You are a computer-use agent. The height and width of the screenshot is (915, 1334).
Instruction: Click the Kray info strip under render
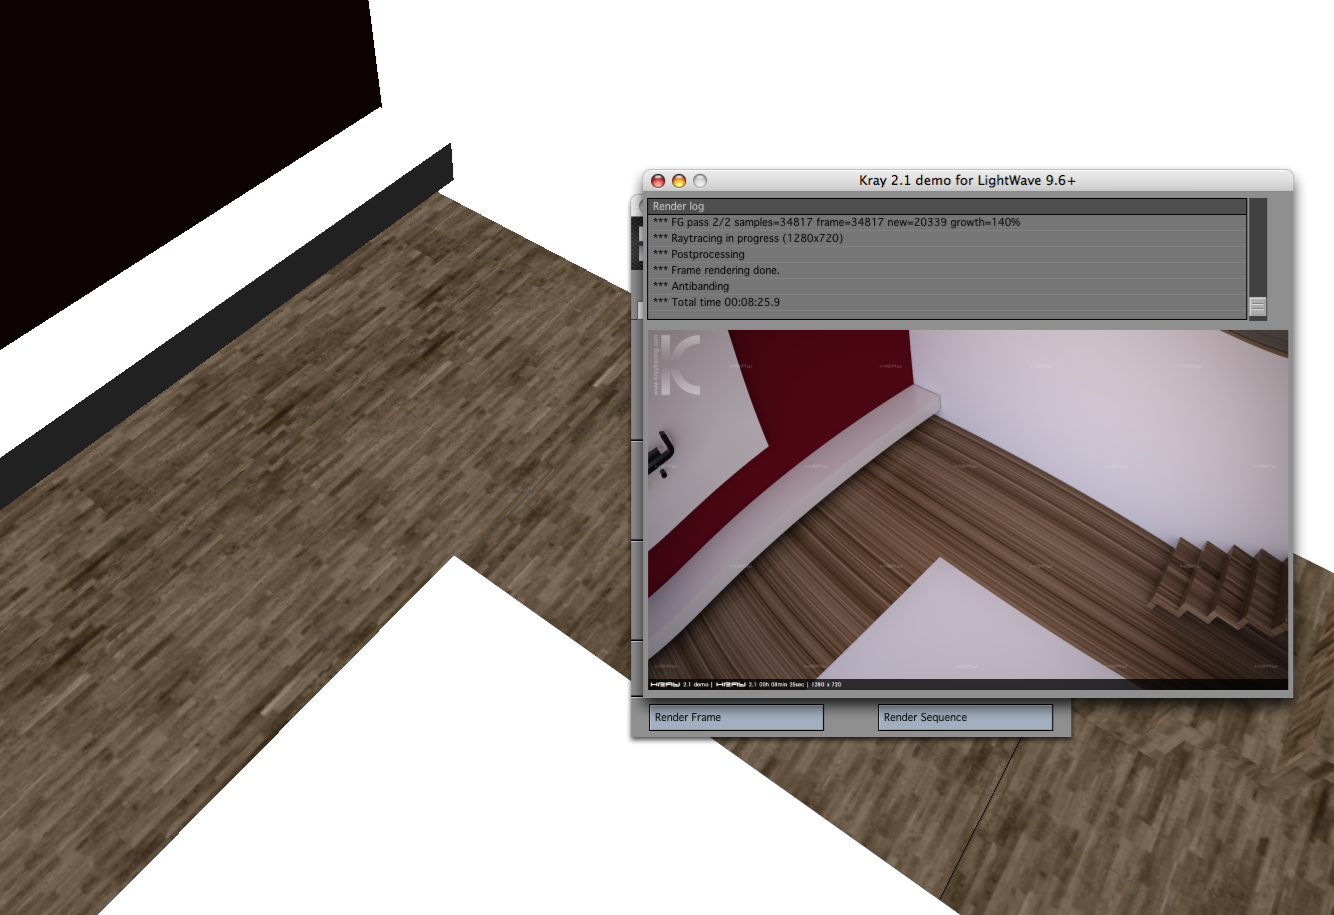[967, 684]
